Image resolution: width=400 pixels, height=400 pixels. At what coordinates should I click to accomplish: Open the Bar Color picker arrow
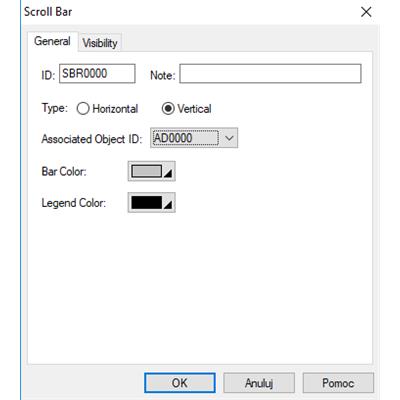[x=168, y=173]
